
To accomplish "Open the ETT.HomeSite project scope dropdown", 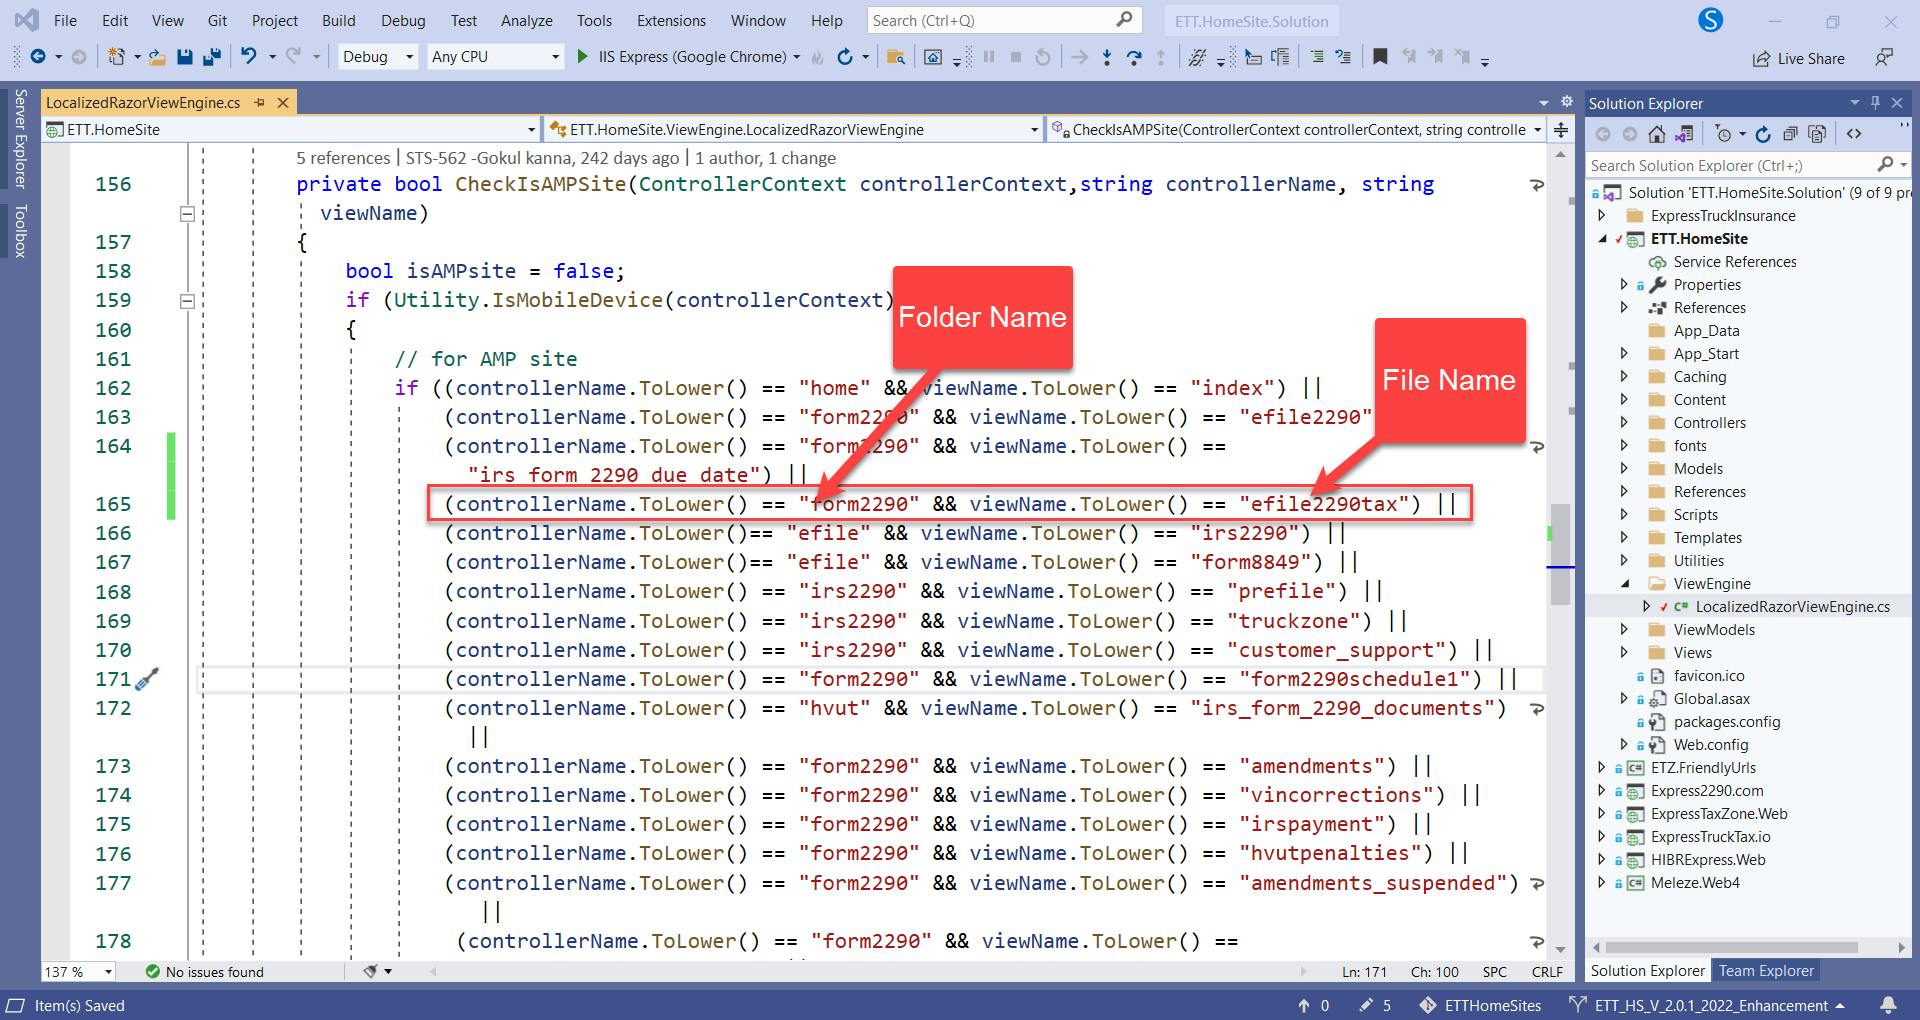I will pyautogui.click(x=291, y=129).
